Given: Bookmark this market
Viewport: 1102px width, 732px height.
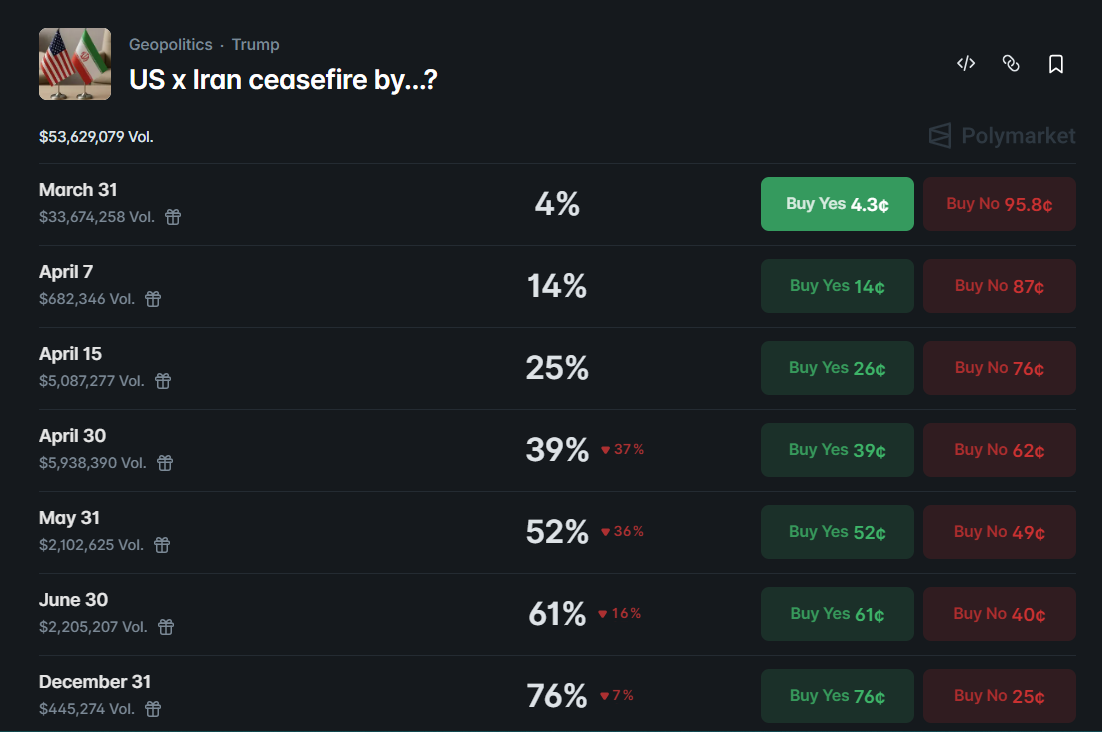Looking at the screenshot, I should tap(1055, 63).
